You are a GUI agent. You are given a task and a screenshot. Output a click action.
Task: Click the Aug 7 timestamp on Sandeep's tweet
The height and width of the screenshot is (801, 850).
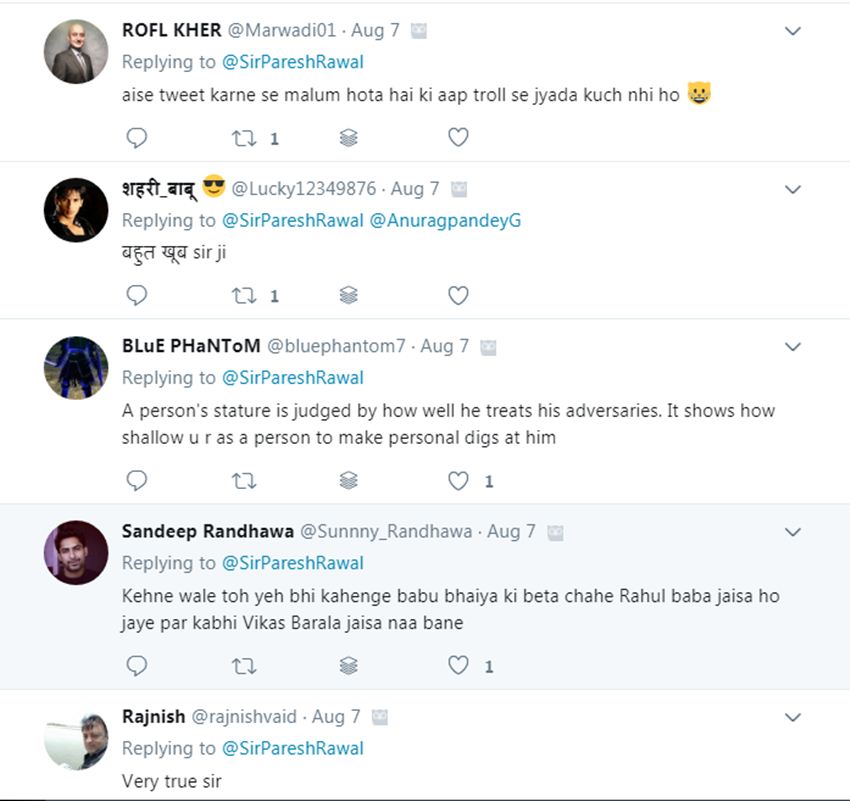pos(511,532)
